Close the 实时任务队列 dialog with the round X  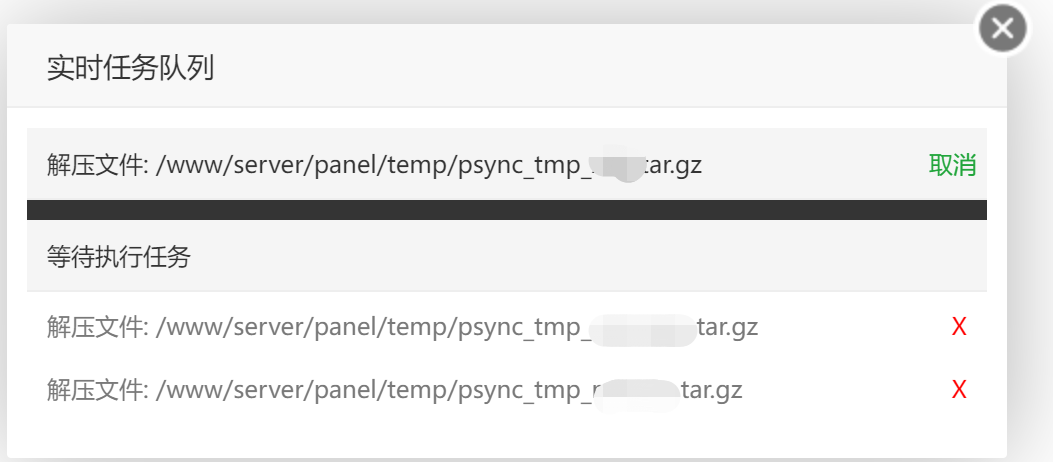tap(1003, 28)
